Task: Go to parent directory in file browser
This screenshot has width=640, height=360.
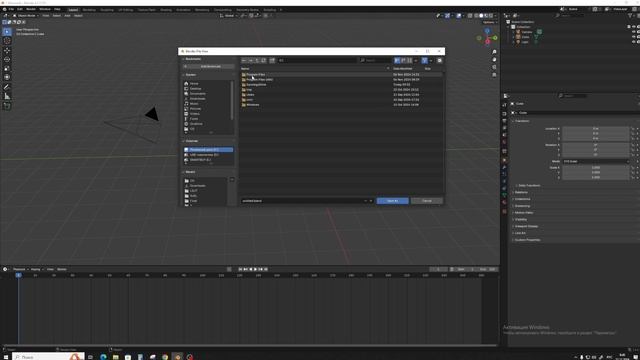Action: tap(257, 60)
